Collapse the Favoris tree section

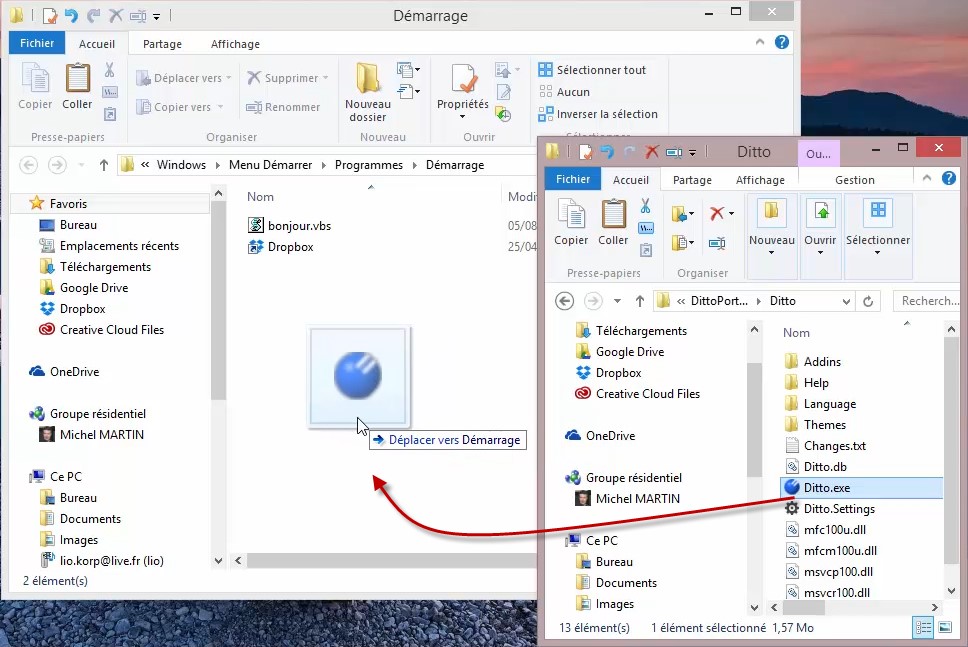pos(22,204)
